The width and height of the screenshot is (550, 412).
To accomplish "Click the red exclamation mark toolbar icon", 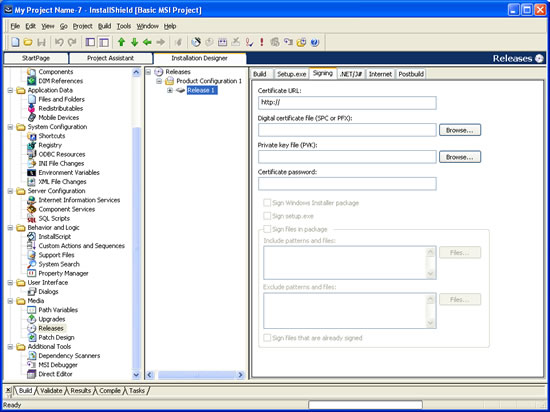I will (x=262, y=42).
